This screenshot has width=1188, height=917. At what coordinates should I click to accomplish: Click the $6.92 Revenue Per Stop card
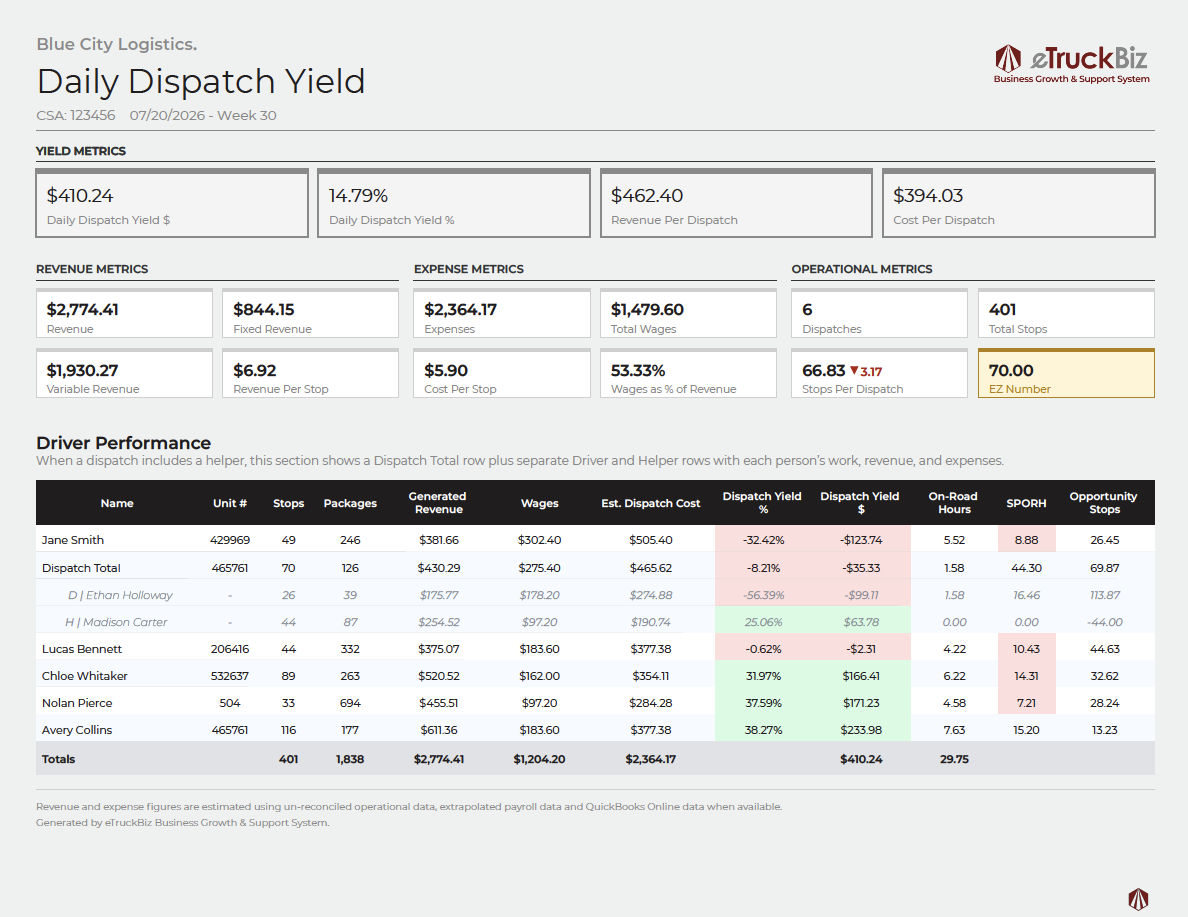[311, 373]
